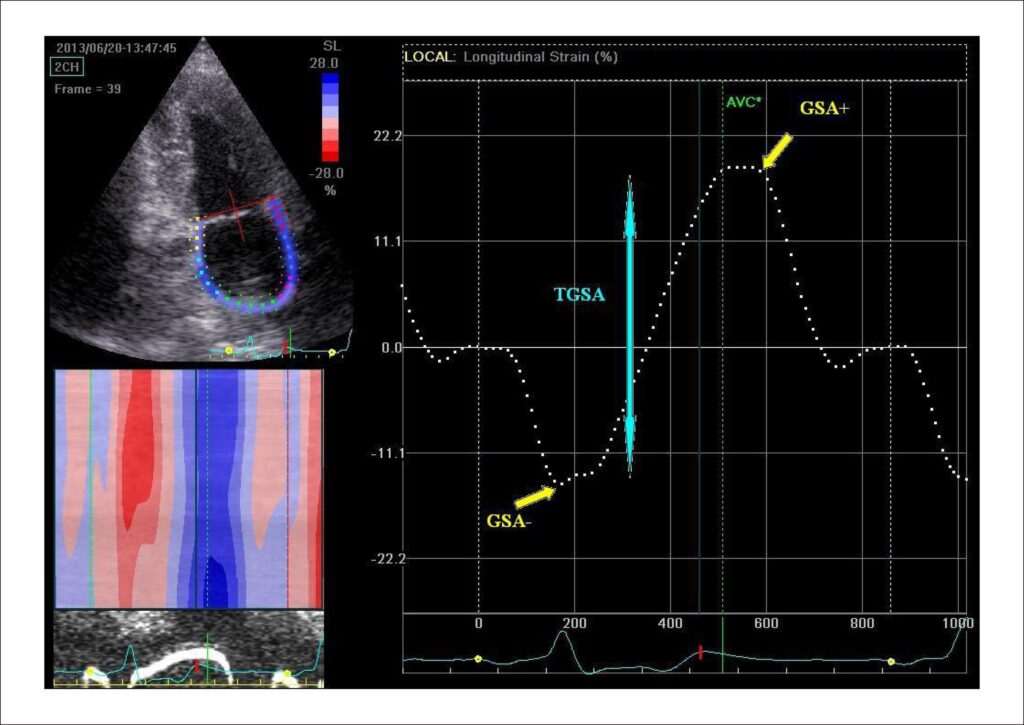1024x725 pixels.
Task: Click the M-mode strip below color map
Action: click(189, 649)
